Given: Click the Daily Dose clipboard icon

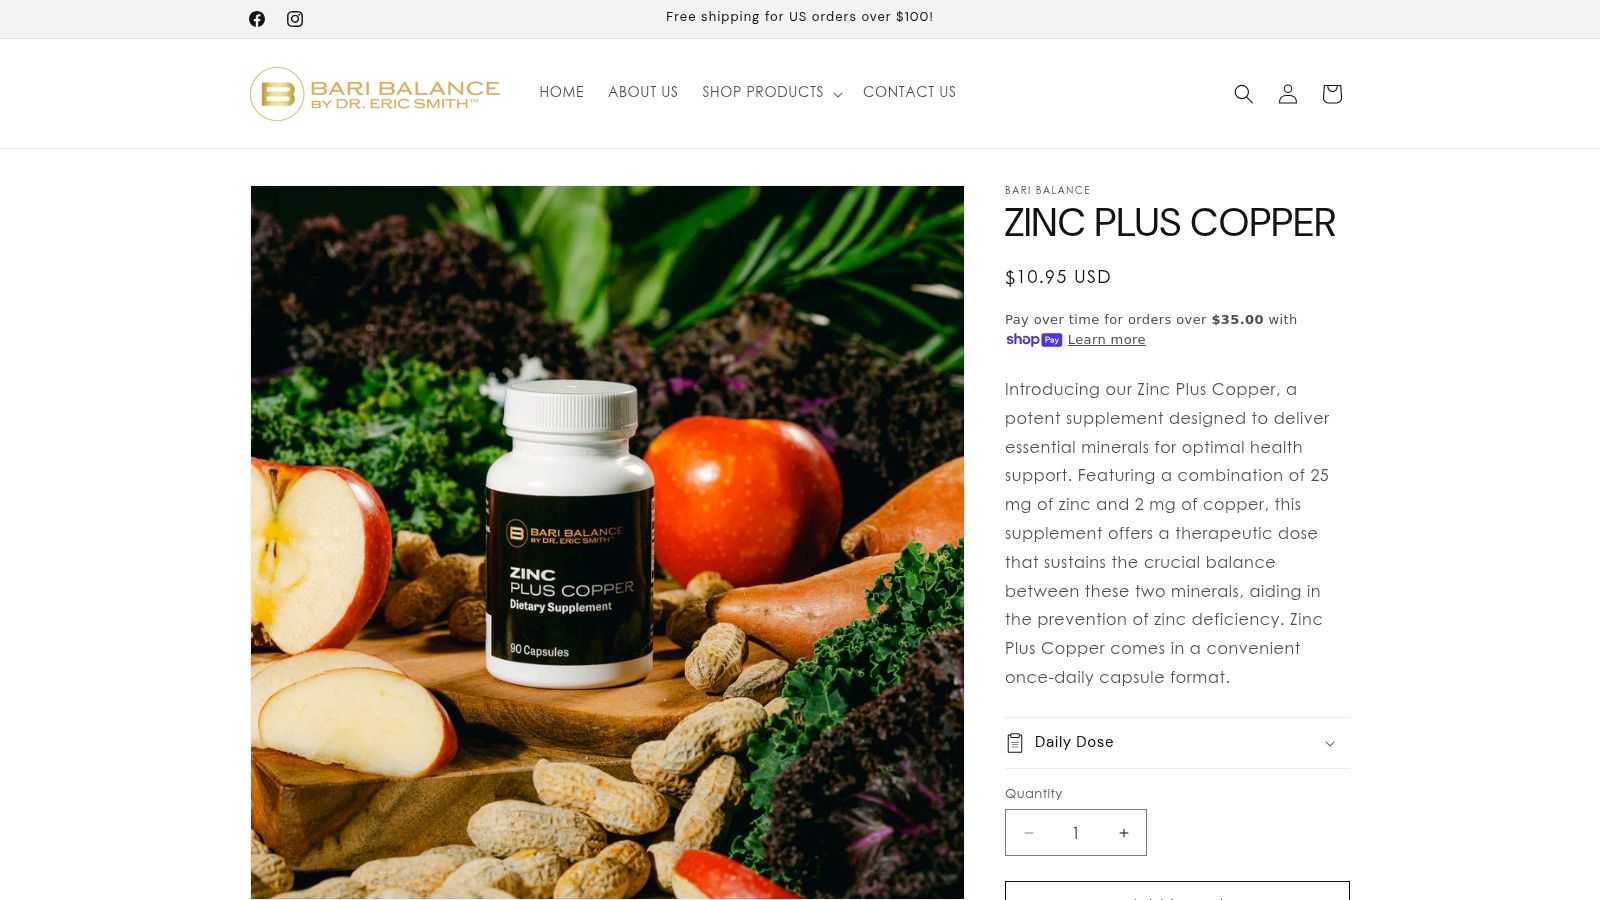Looking at the screenshot, I should pyautogui.click(x=1015, y=743).
